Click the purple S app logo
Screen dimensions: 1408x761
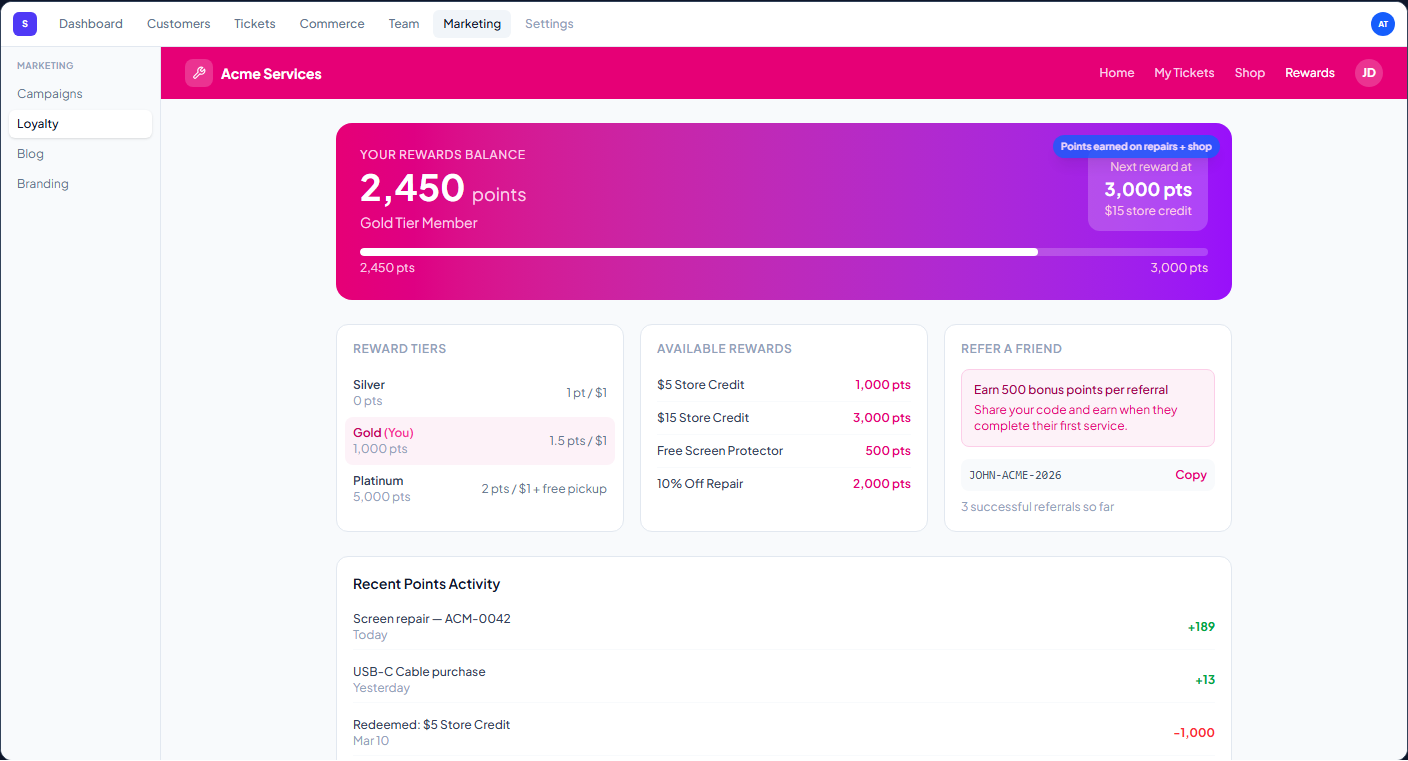pyautogui.click(x=25, y=24)
